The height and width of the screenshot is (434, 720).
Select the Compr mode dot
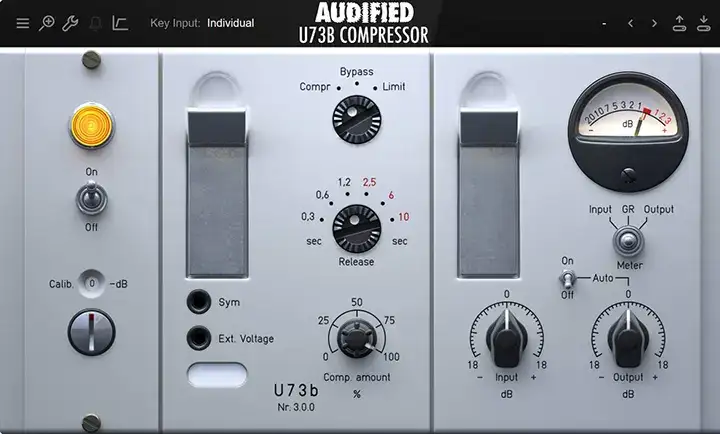click(x=339, y=88)
